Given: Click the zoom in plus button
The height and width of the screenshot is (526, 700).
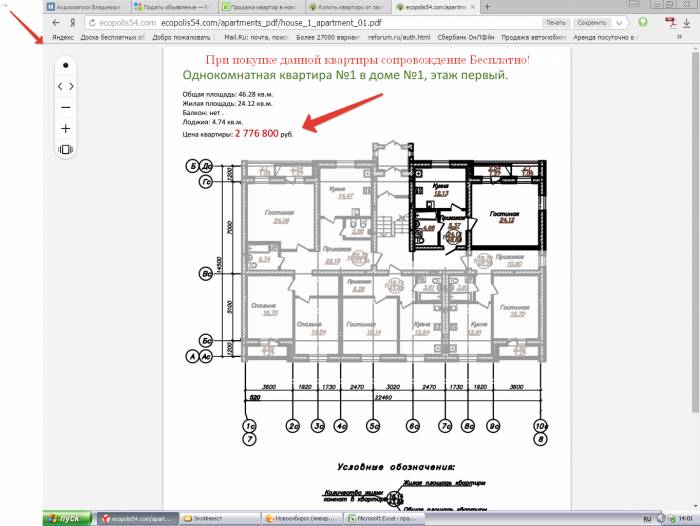Looking at the screenshot, I should click(66, 128).
